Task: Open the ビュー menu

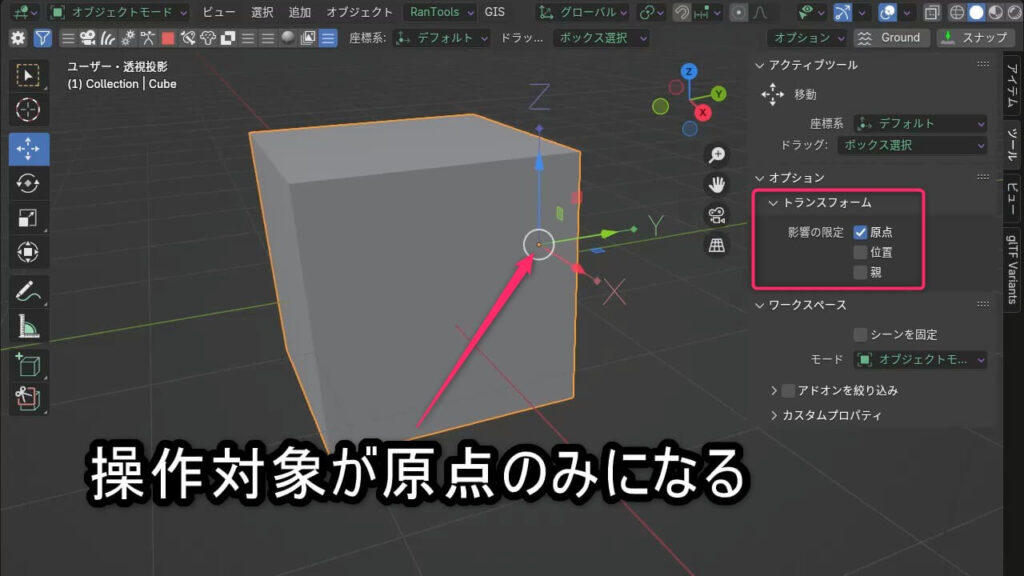Action: pyautogui.click(x=219, y=12)
